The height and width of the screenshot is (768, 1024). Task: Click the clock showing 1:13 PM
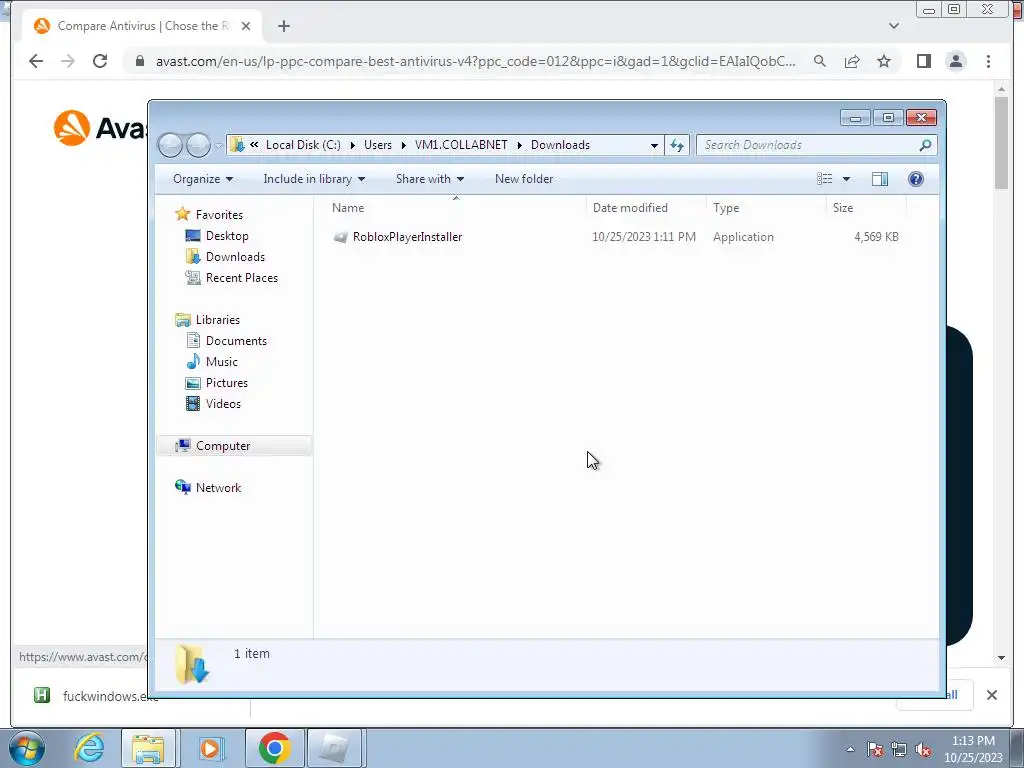[973, 741]
